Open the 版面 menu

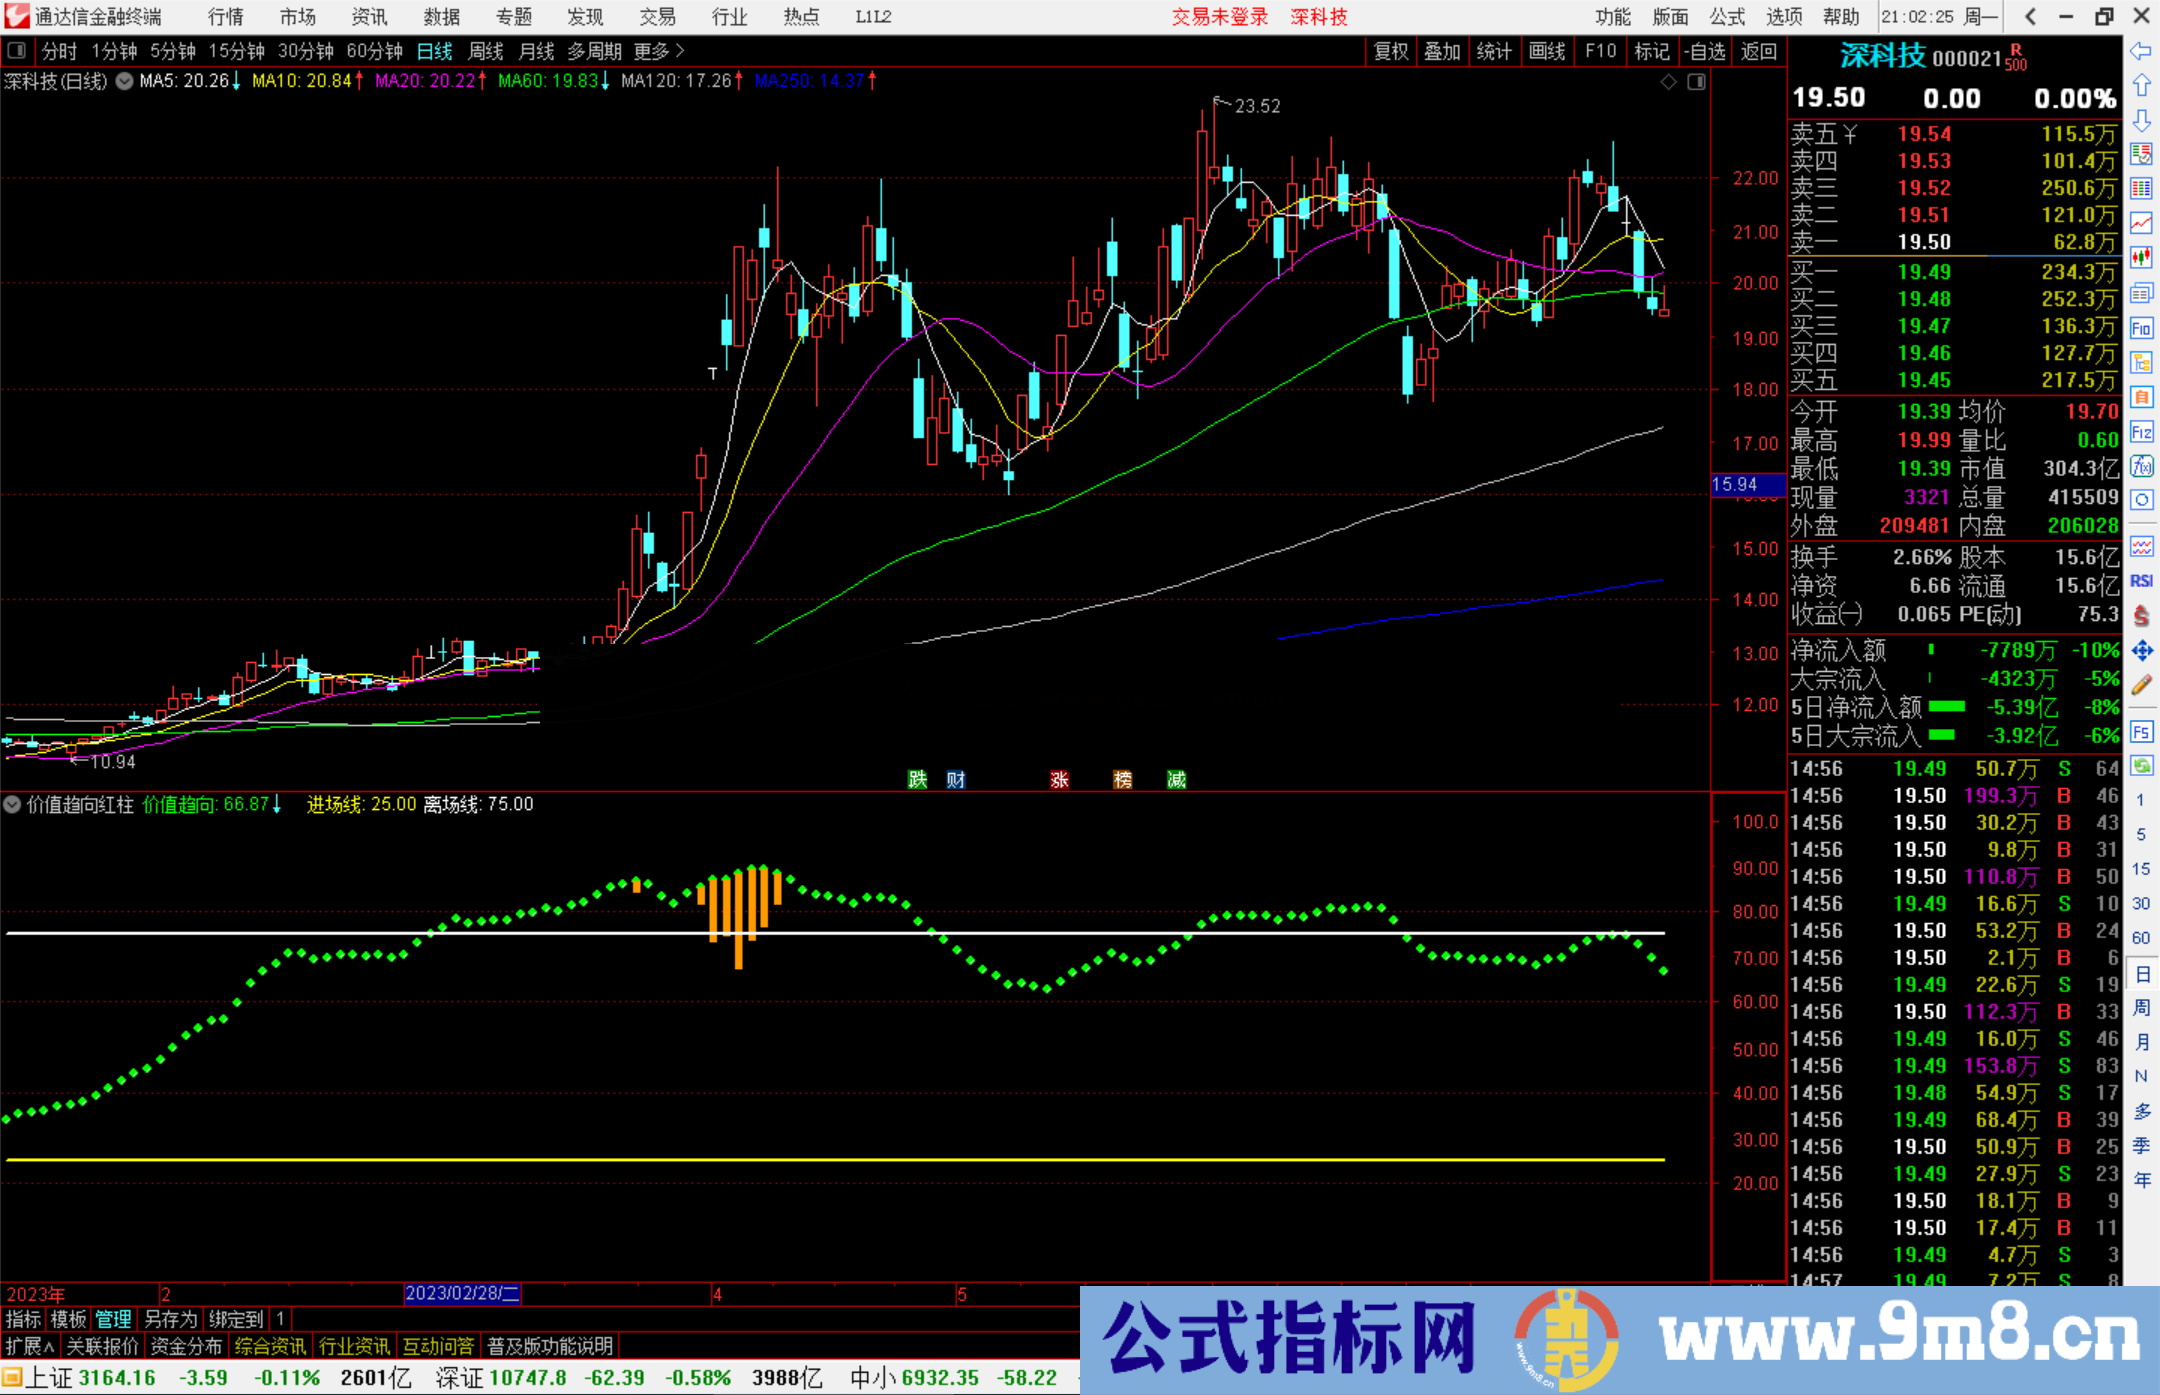(x=1670, y=17)
